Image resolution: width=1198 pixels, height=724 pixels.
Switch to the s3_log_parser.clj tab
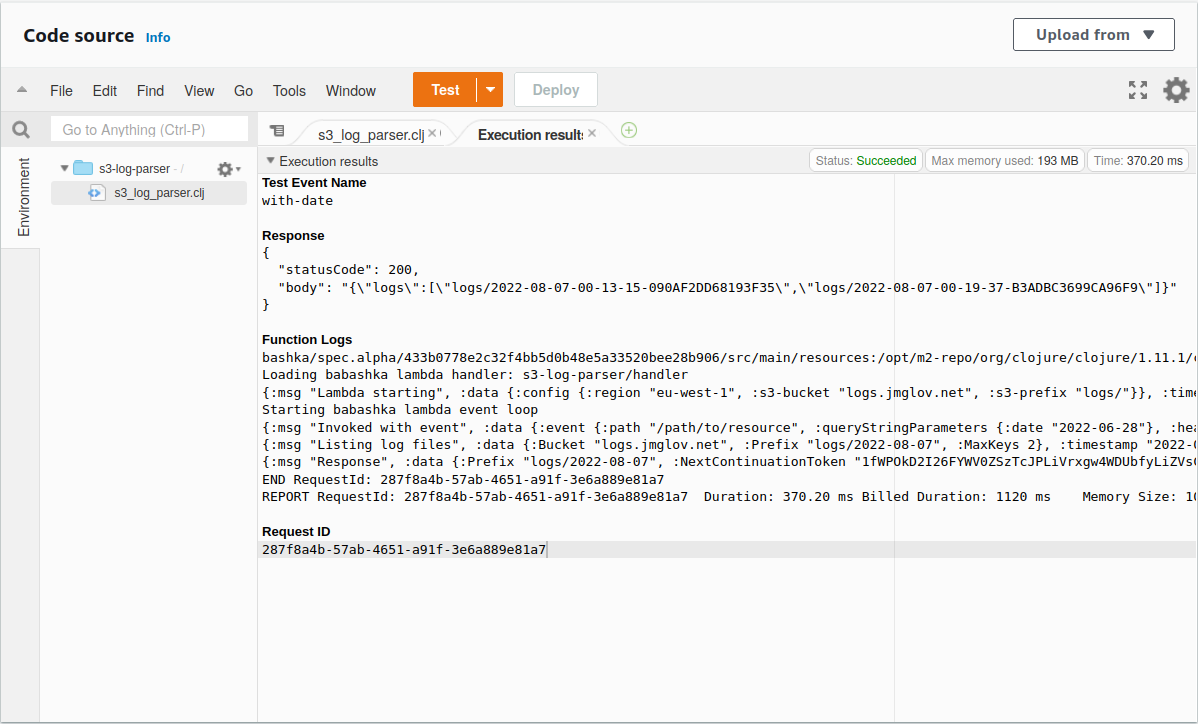click(x=371, y=134)
